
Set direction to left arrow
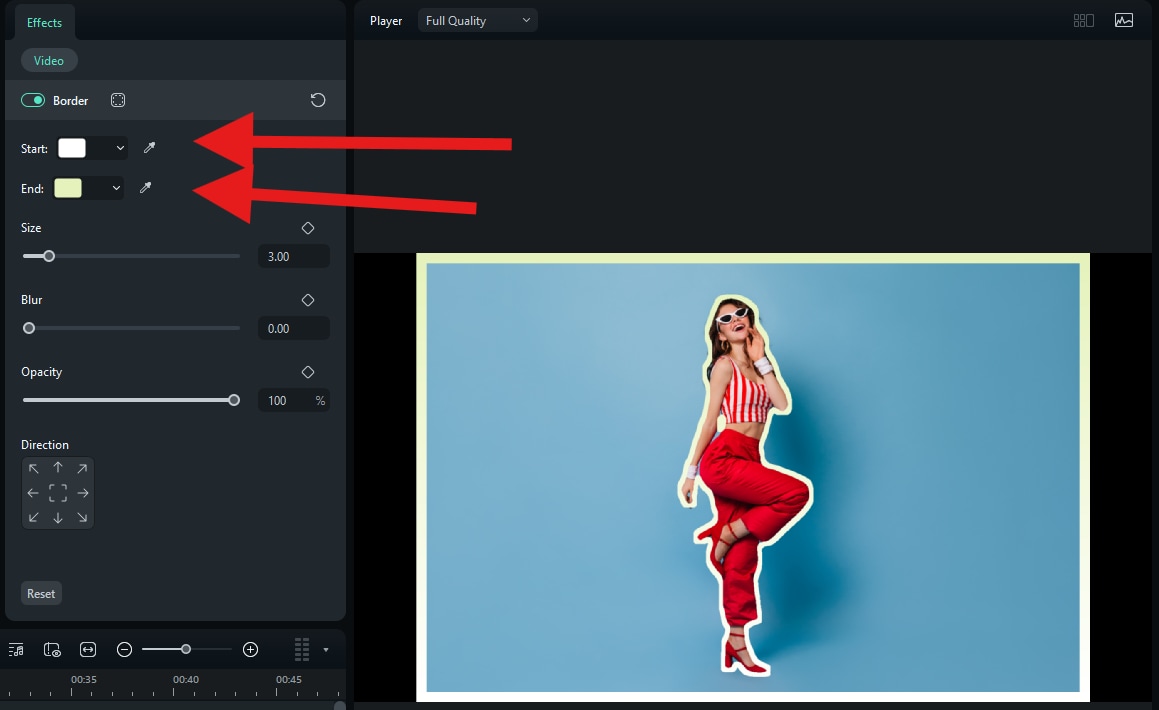click(33, 493)
